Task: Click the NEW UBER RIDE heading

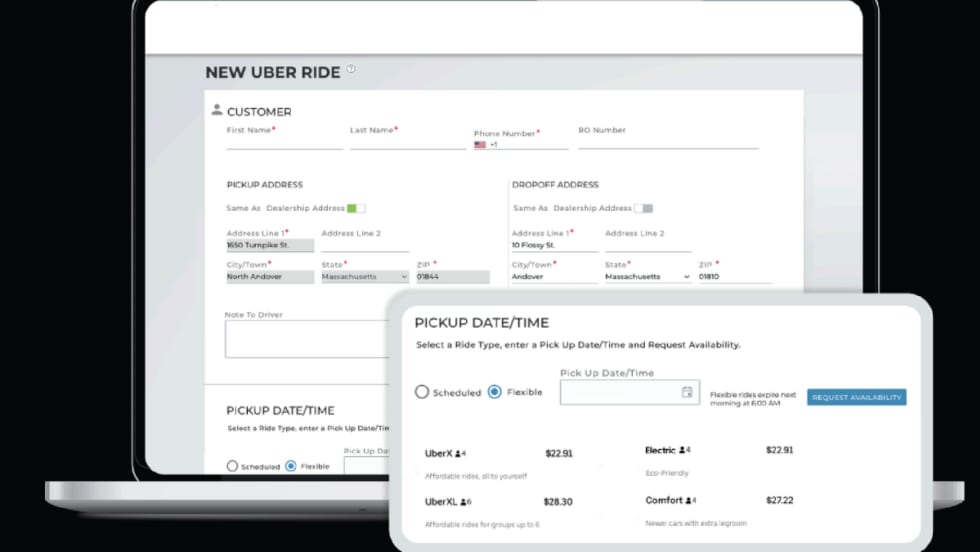Action: coord(272,73)
